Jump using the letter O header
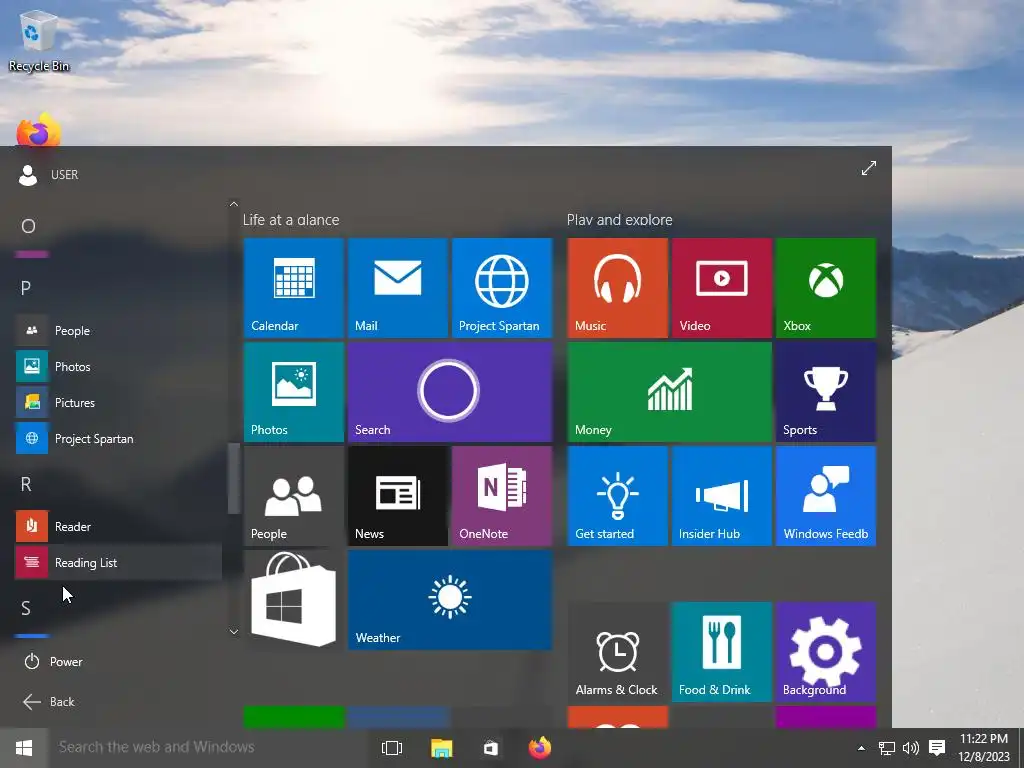The image size is (1024, 768). pos(28,226)
